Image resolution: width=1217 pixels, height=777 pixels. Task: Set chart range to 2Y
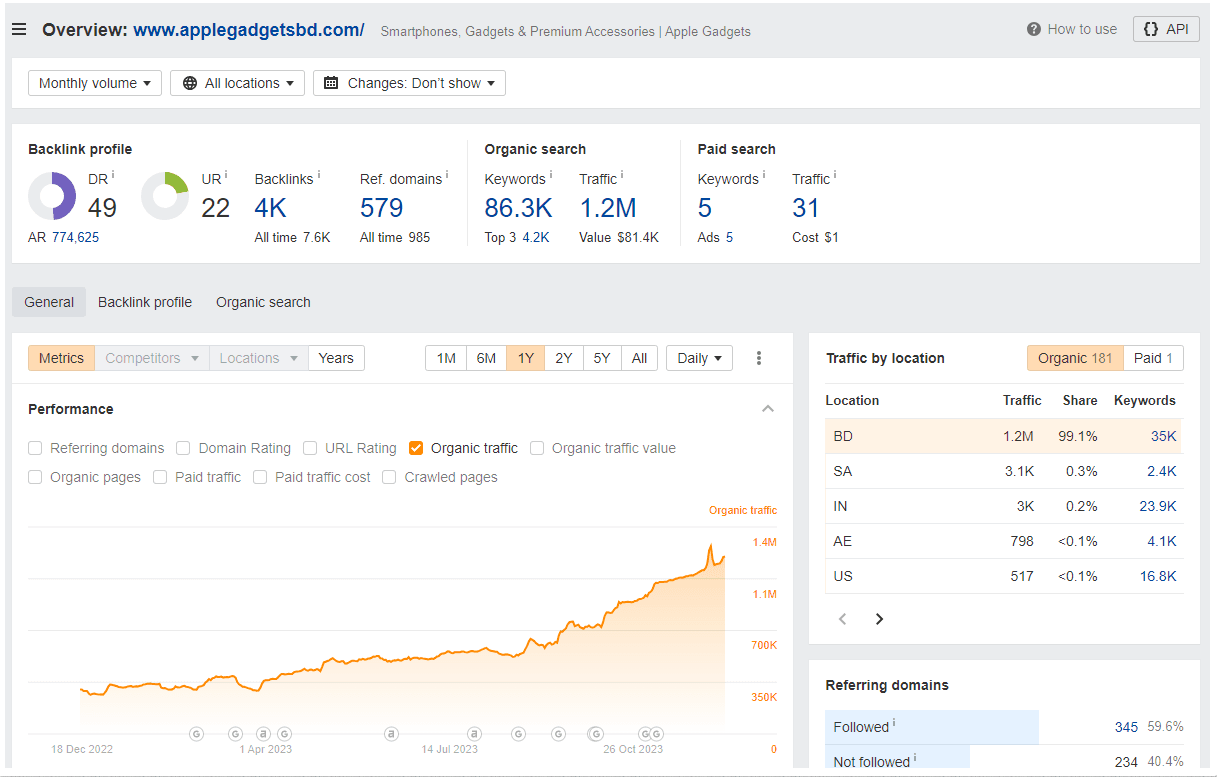coord(564,358)
